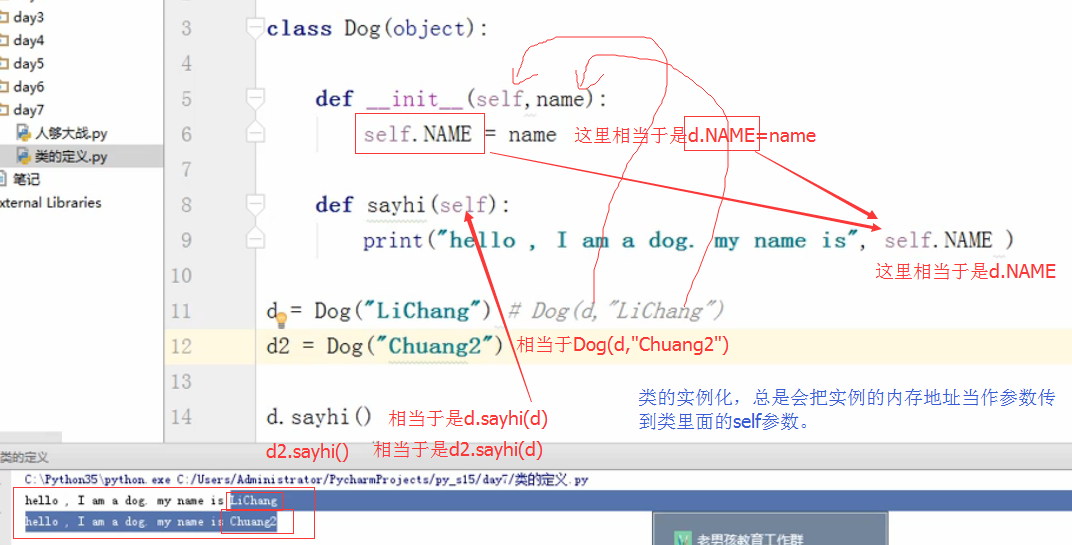Click line number 14 in the gutter
Image resolution: width=1072 pixels, height=545 pixels.
coord(181,417)
